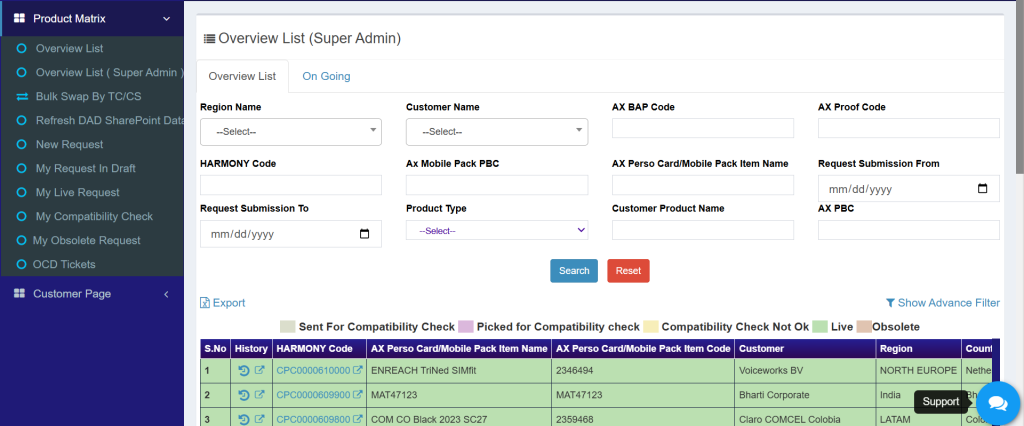
Task: Click the Export file icon
Action: tap(205, 303)
